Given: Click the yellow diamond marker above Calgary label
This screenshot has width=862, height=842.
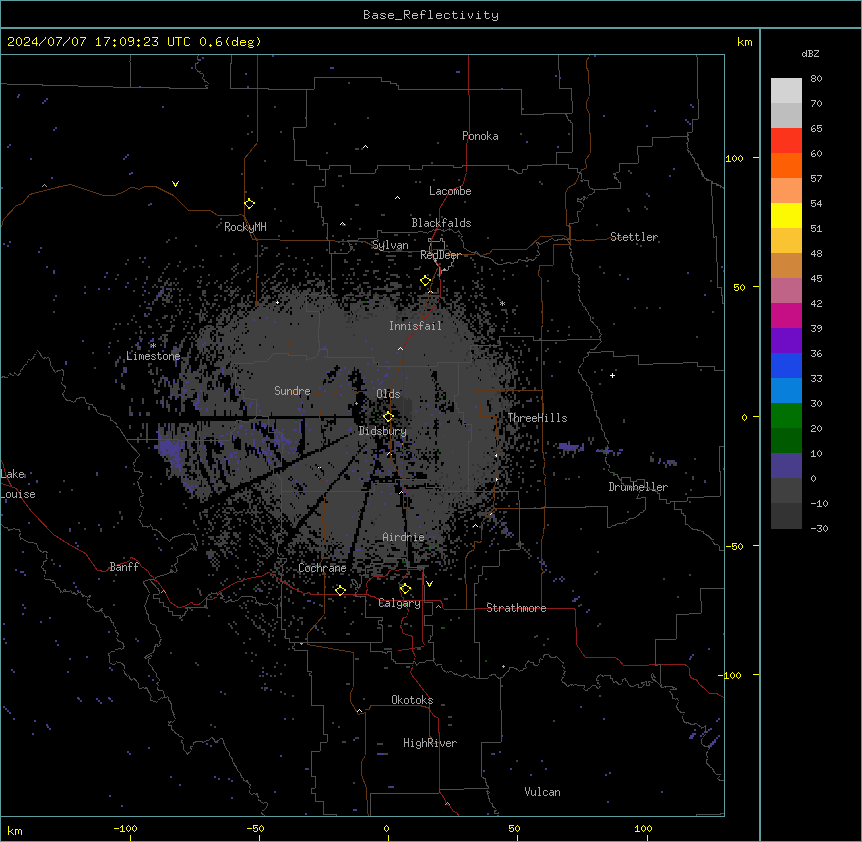Looking at the screenshot, I should tap(405, 589).
